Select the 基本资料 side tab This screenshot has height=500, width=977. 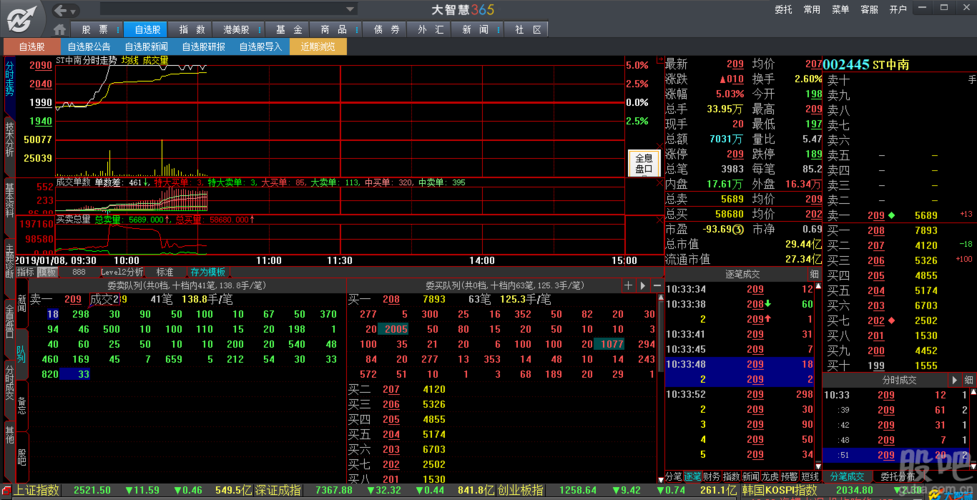coord(9,206)
